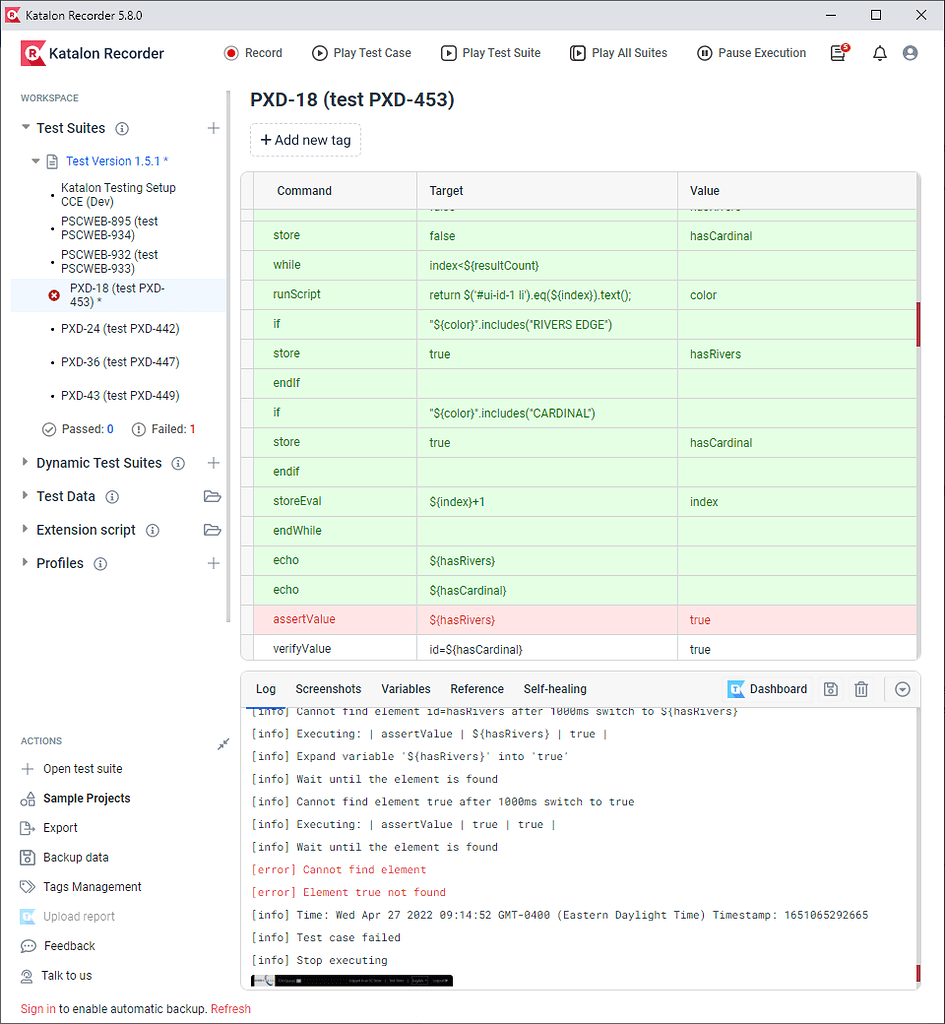The image size is (945, 1024).
Task: Run Play Test Suite
Action: point(491,53)
